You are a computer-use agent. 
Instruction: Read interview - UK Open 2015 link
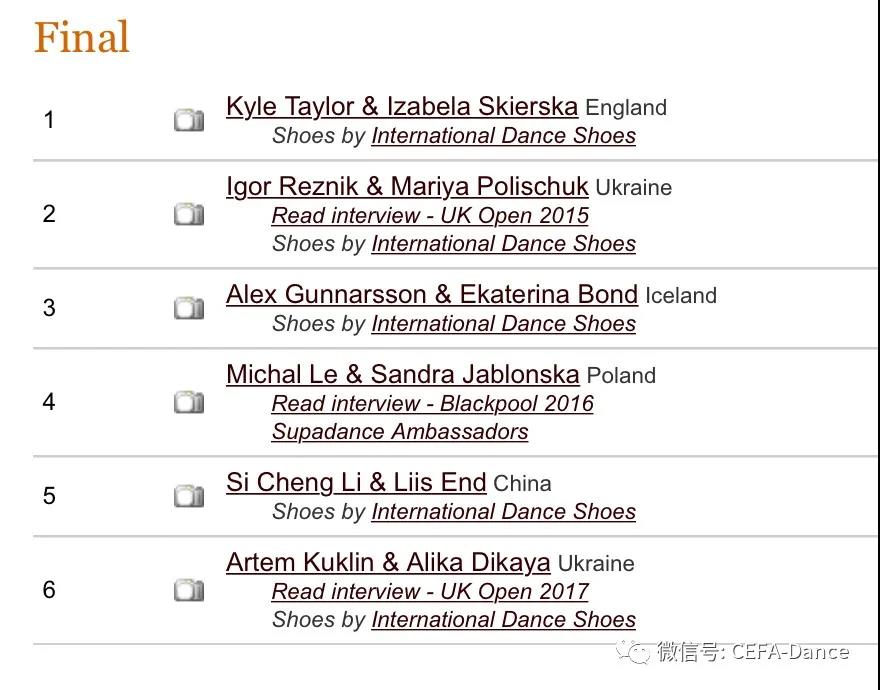[x=430, y=216]
